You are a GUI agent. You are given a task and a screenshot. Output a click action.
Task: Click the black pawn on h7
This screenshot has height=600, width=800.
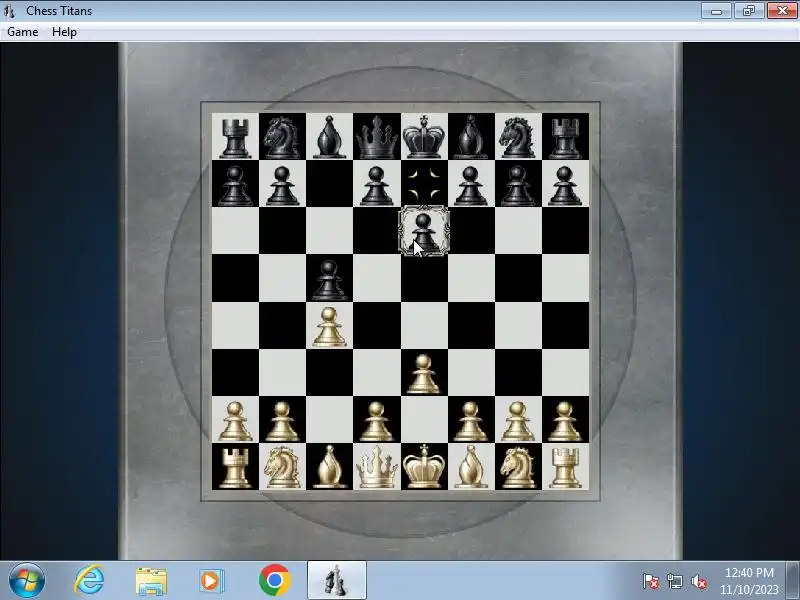click(x=565, y=186)
